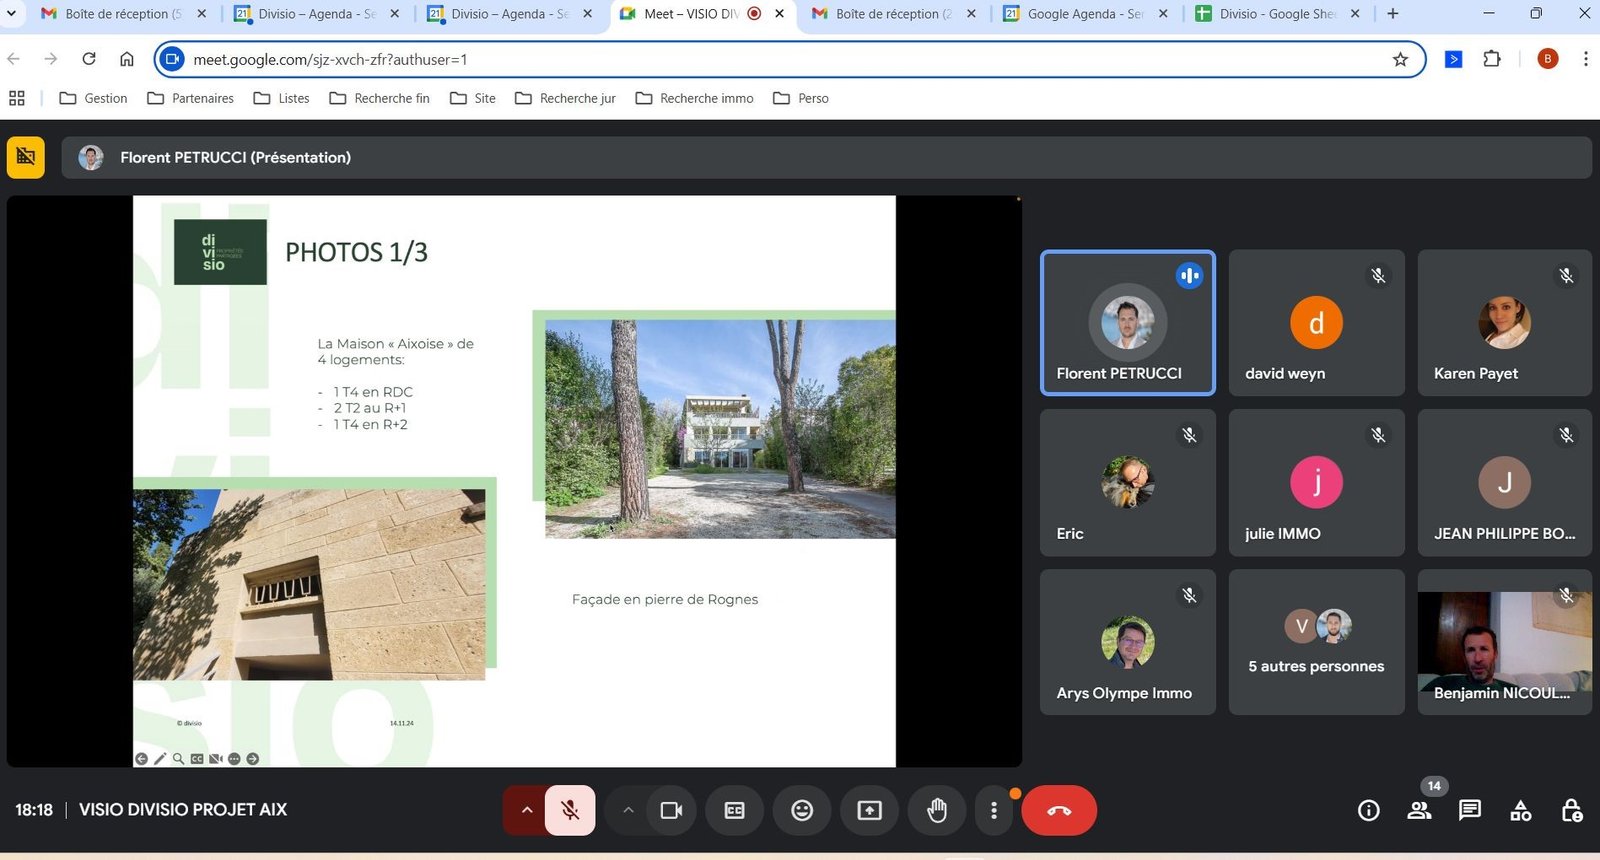This screenshot has width=1600, height=860.
Task: Go to browser home page
Action: [127, 59]
